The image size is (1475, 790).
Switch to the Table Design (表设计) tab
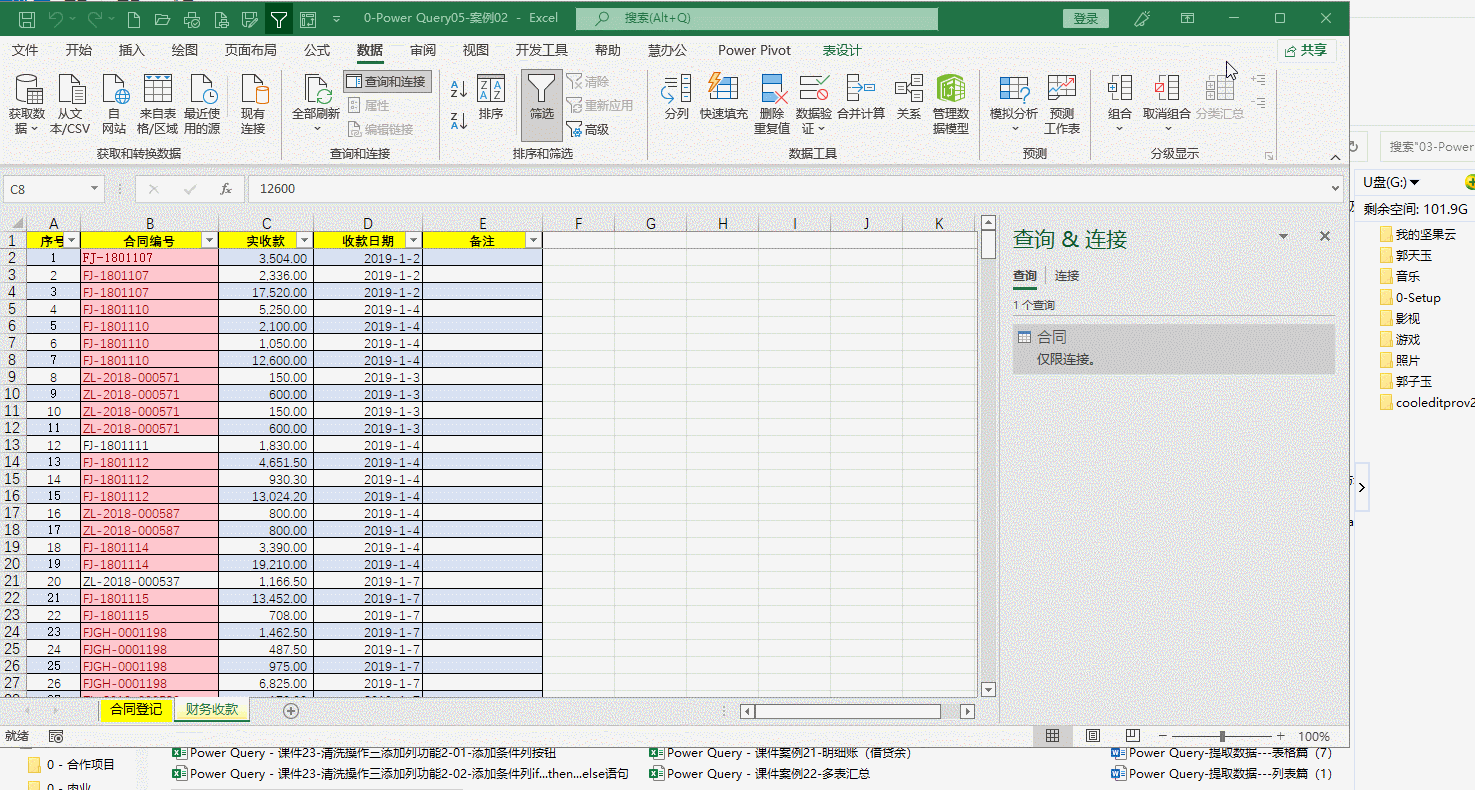click(842, 50)
